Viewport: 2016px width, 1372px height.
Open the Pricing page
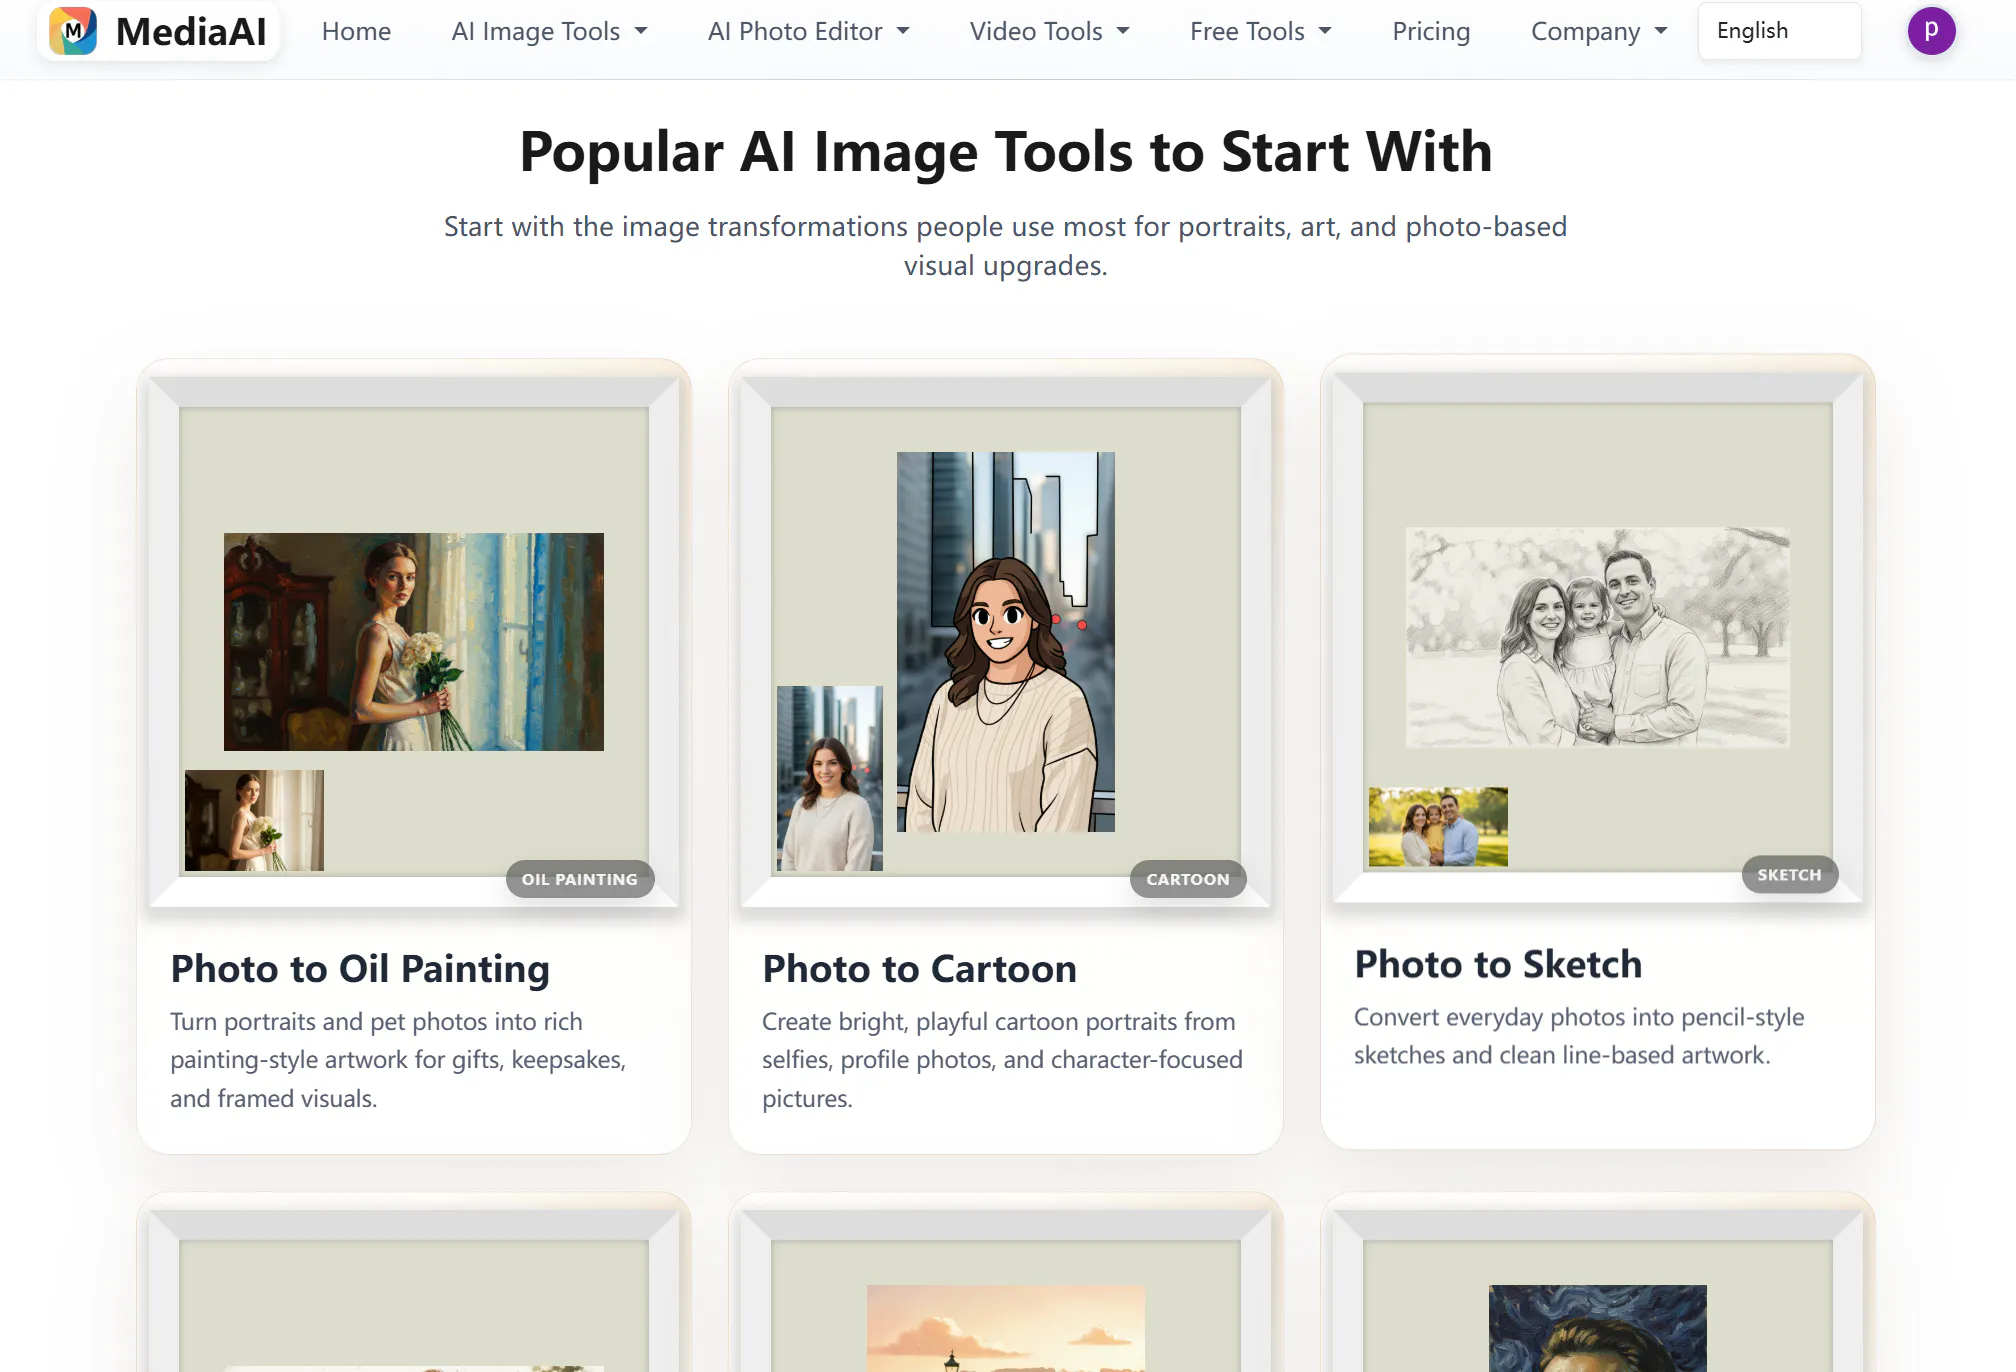(x=1431, y=31)
